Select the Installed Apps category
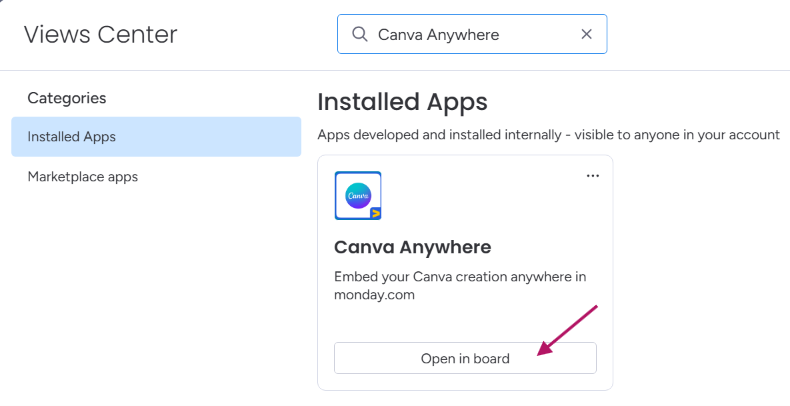This screenshot has width=790, height=406. click(x=156, y=137)
